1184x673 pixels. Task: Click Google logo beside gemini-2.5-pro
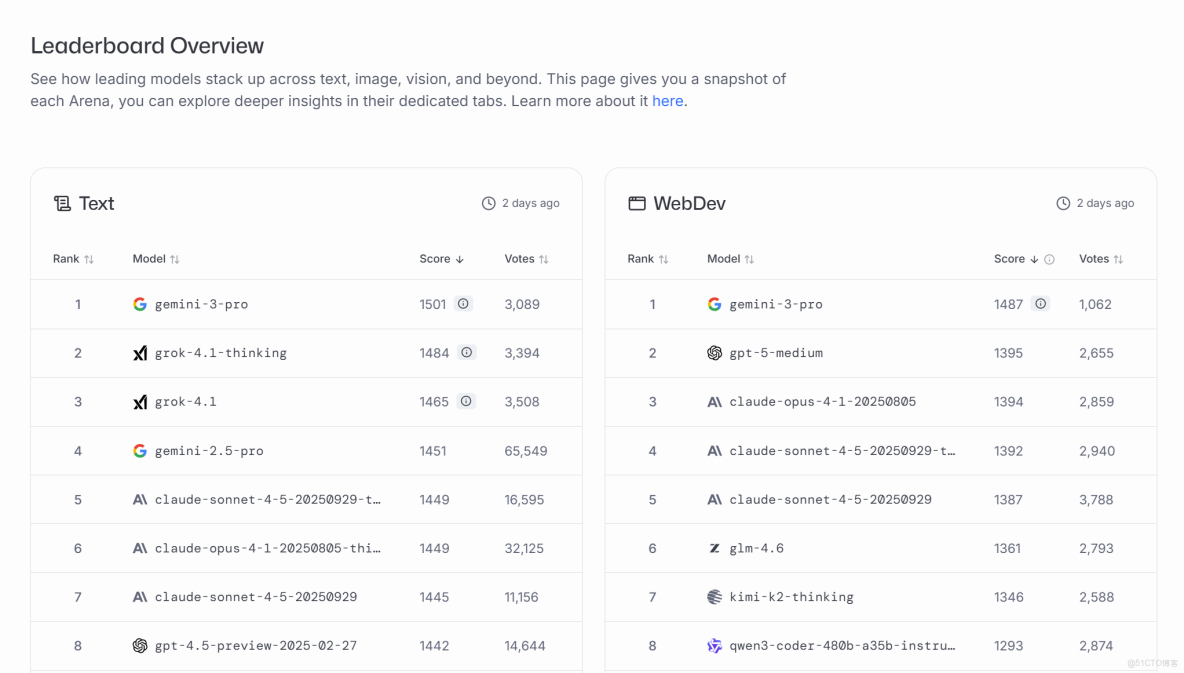(x=140, y=451)
